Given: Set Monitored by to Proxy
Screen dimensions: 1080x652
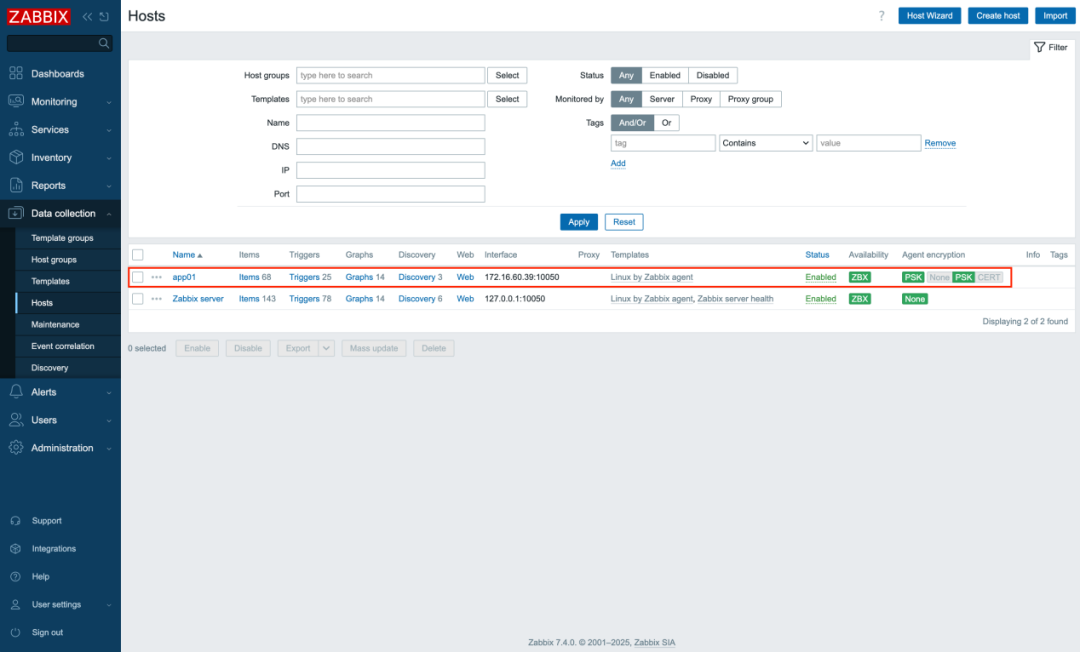Looking at the screenshot, I should click(700, 99).
